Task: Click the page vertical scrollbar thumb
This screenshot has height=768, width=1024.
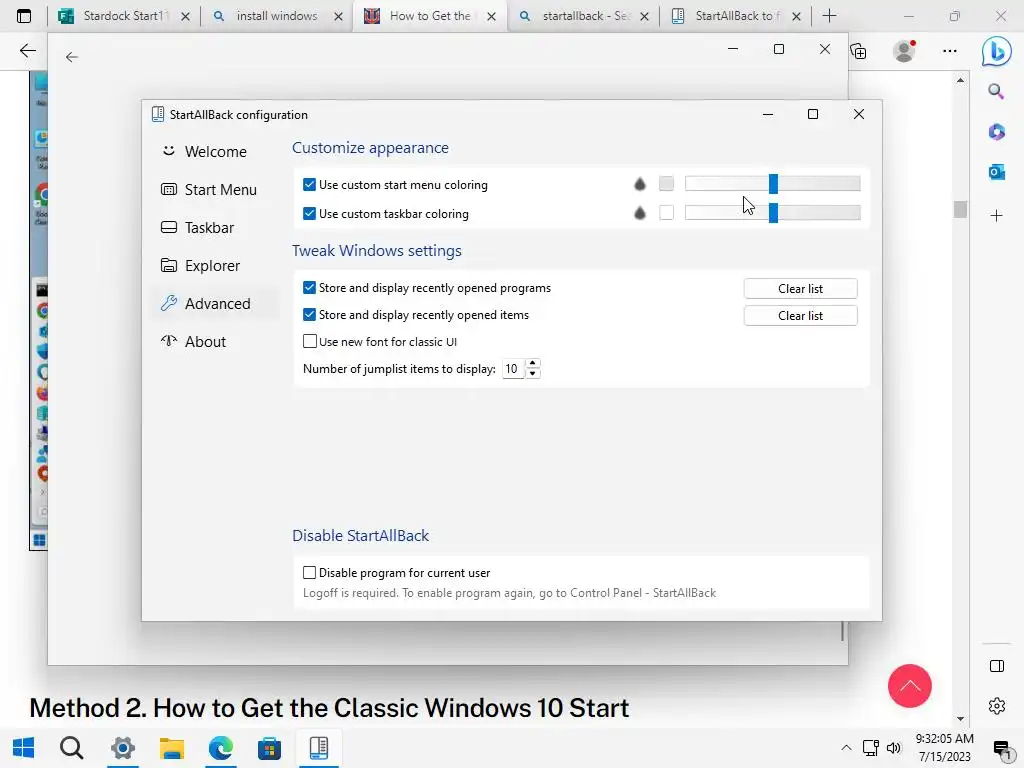Action: [960, 210]
